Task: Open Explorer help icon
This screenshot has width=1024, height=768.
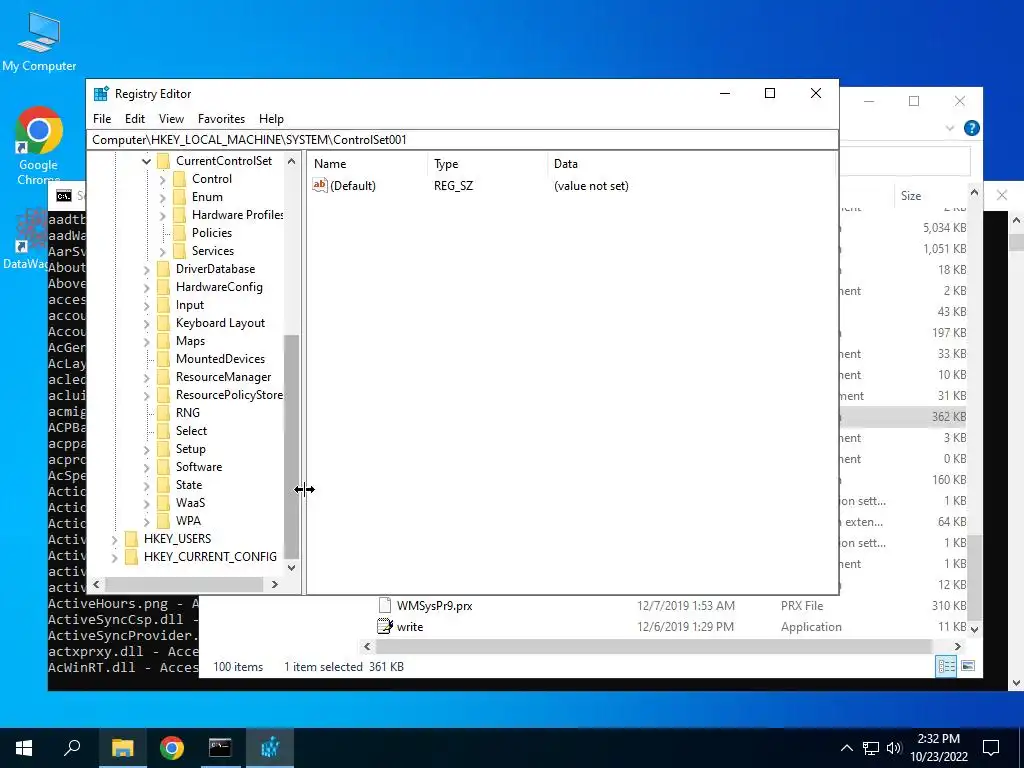Action: pos(972,128)
